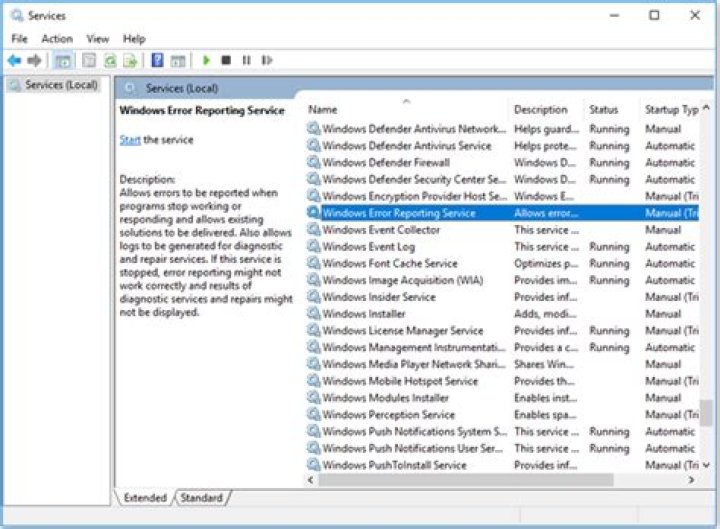The height and width of the screenshot is (529, 720).
Task: Select Windows Push Notifications System Service name
Action: 415,432
